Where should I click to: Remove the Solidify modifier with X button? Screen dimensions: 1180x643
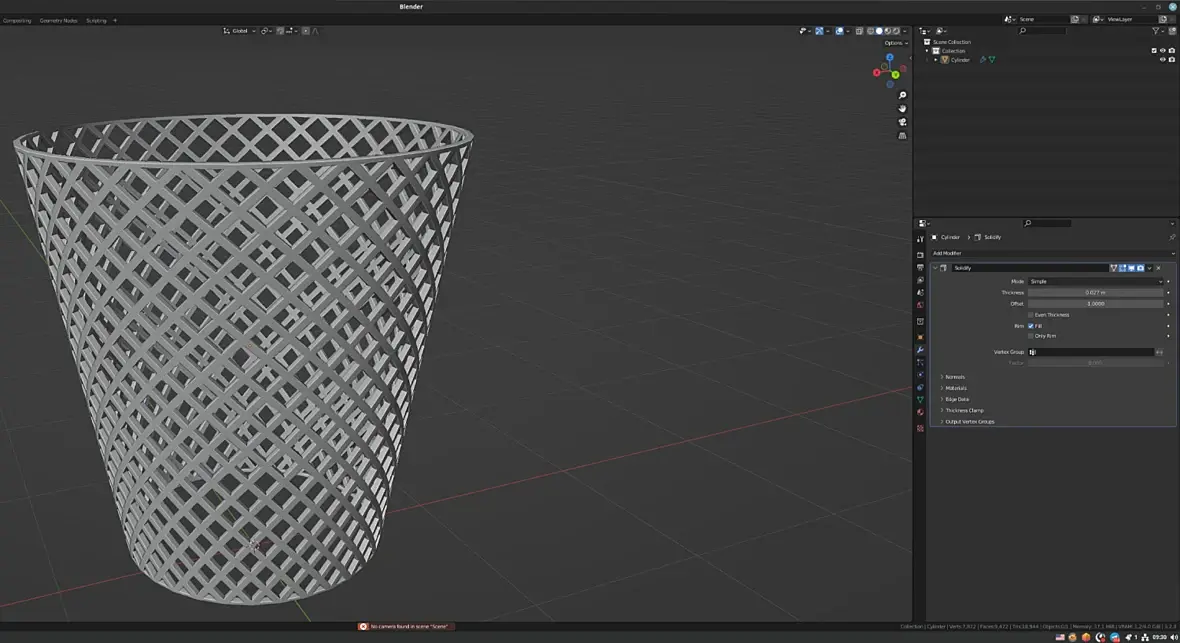point(1160,268)
